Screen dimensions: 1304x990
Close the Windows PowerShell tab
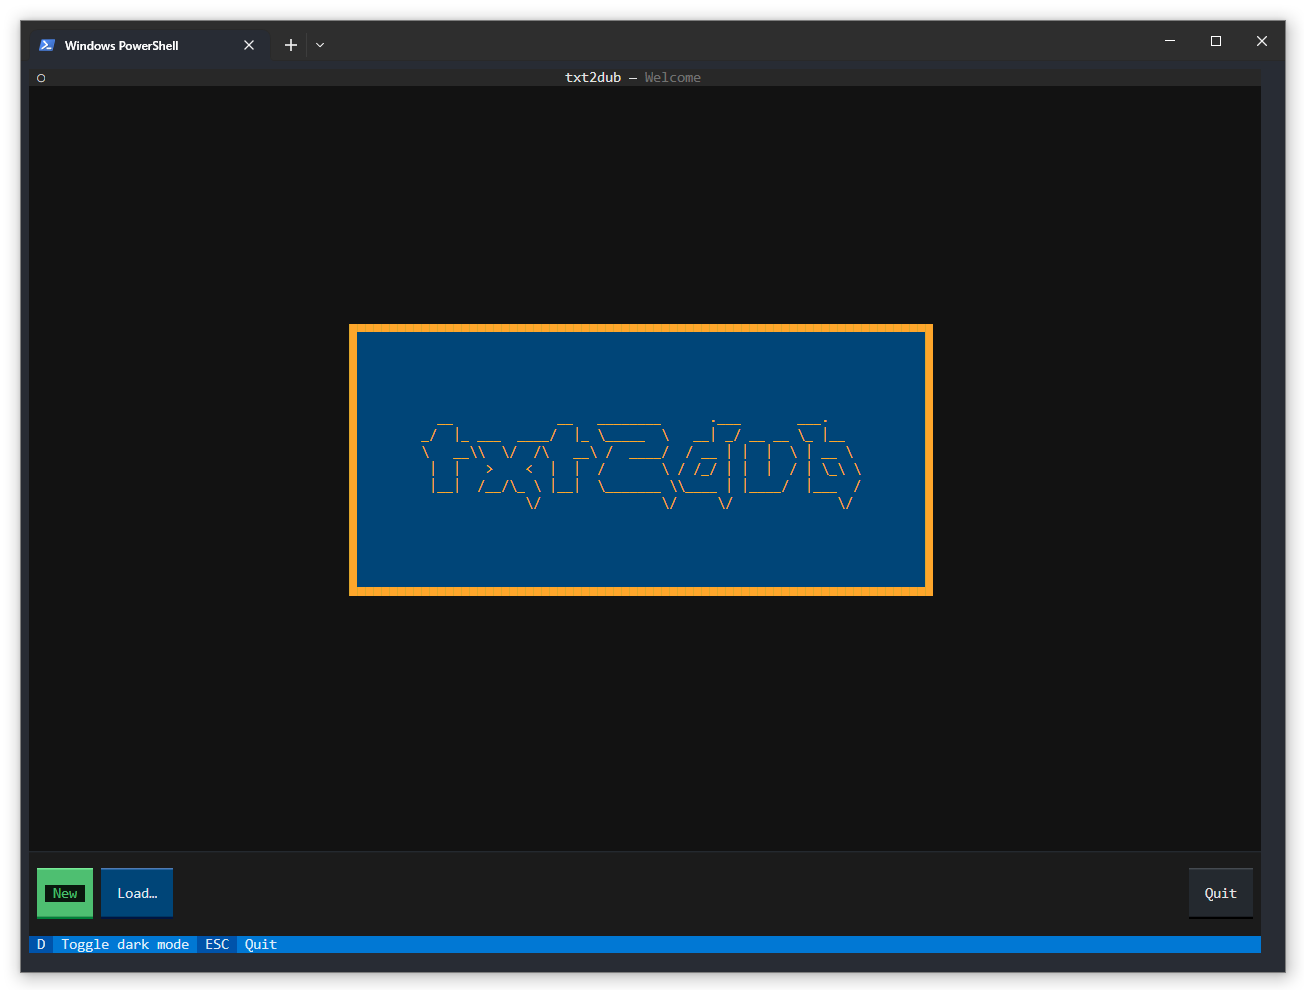tap(249, 45)
